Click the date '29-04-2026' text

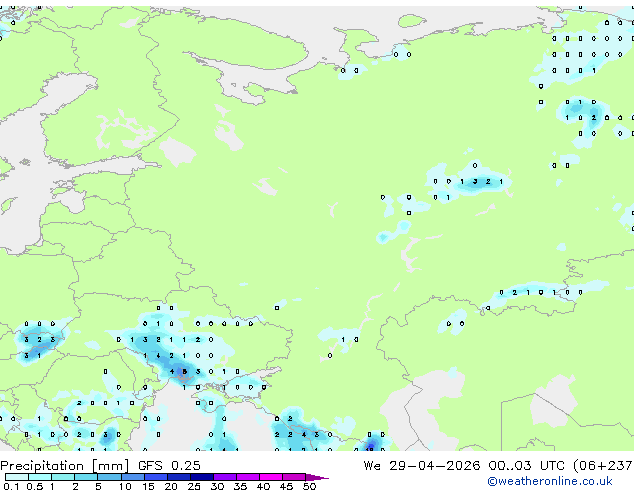[435, 465]
